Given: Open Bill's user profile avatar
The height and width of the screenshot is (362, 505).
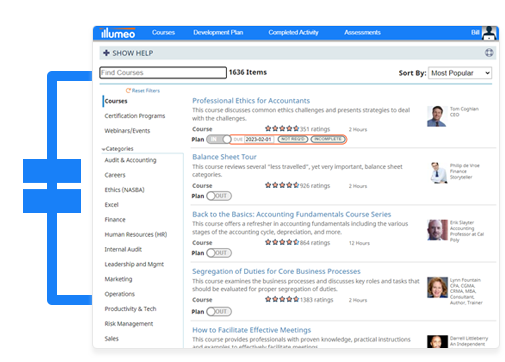Looking at the screenshot, I should pos(489,33).
